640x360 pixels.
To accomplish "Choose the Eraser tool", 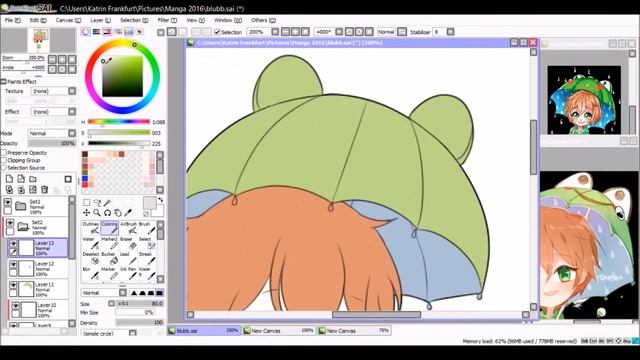I will click(128, 244).
